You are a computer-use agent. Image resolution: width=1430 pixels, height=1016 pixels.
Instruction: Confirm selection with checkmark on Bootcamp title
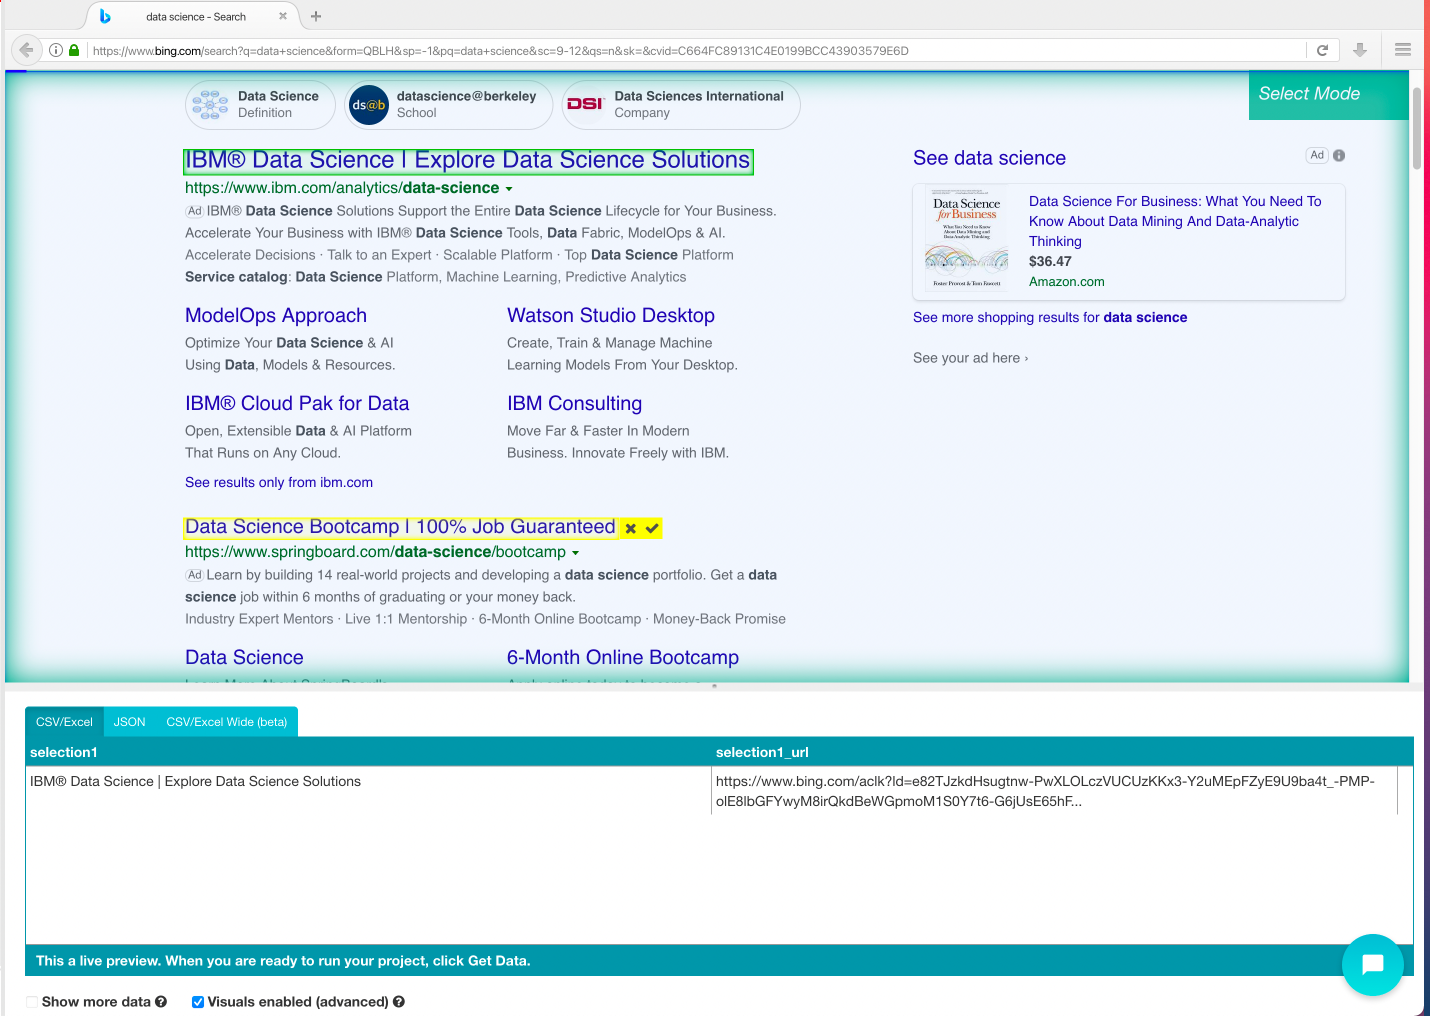pos(652,528)
